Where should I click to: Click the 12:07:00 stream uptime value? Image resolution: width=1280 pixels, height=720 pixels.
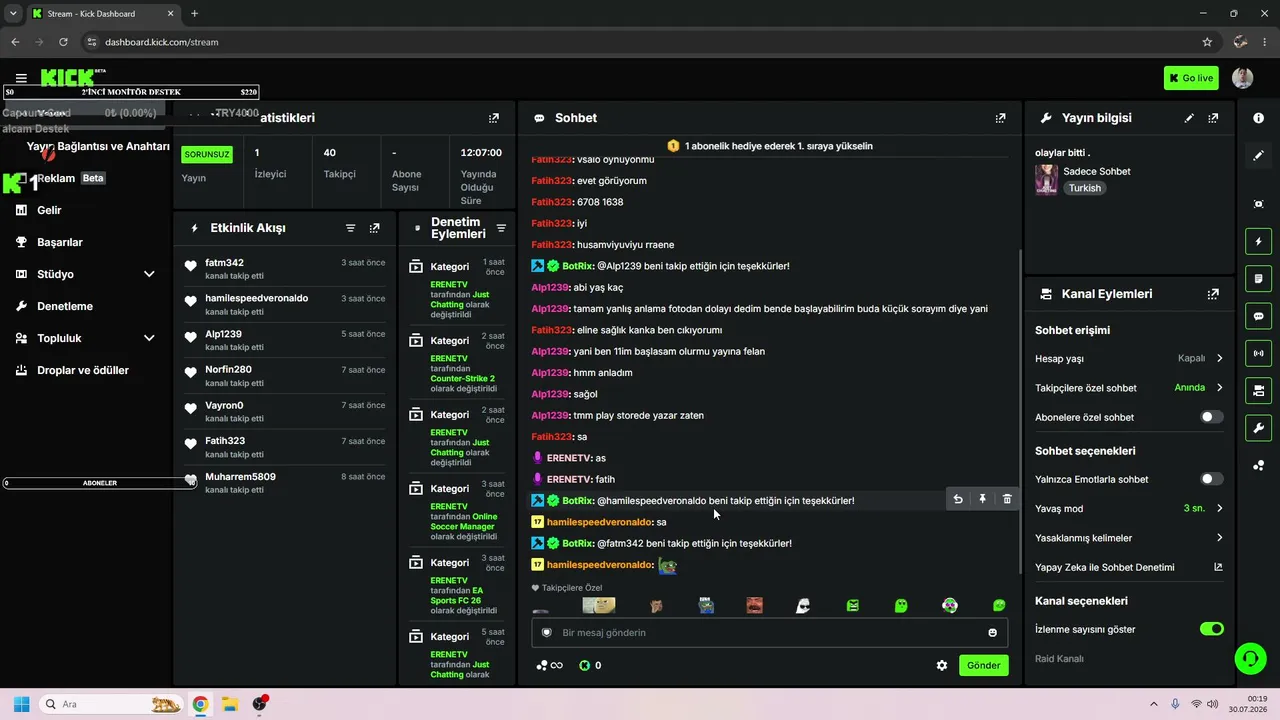[481, 153]
